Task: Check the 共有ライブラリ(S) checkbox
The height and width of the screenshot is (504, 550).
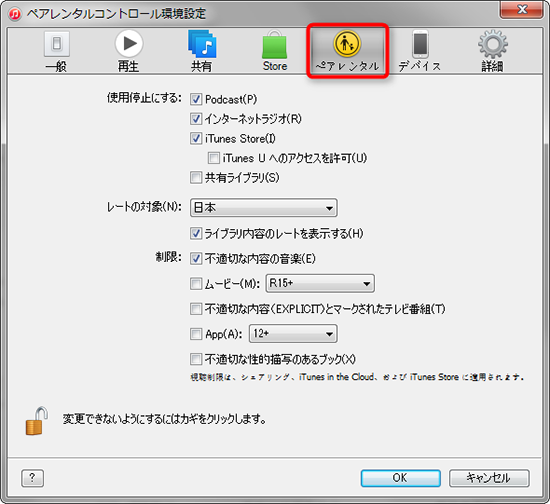Action: click(x=196, y=177)
